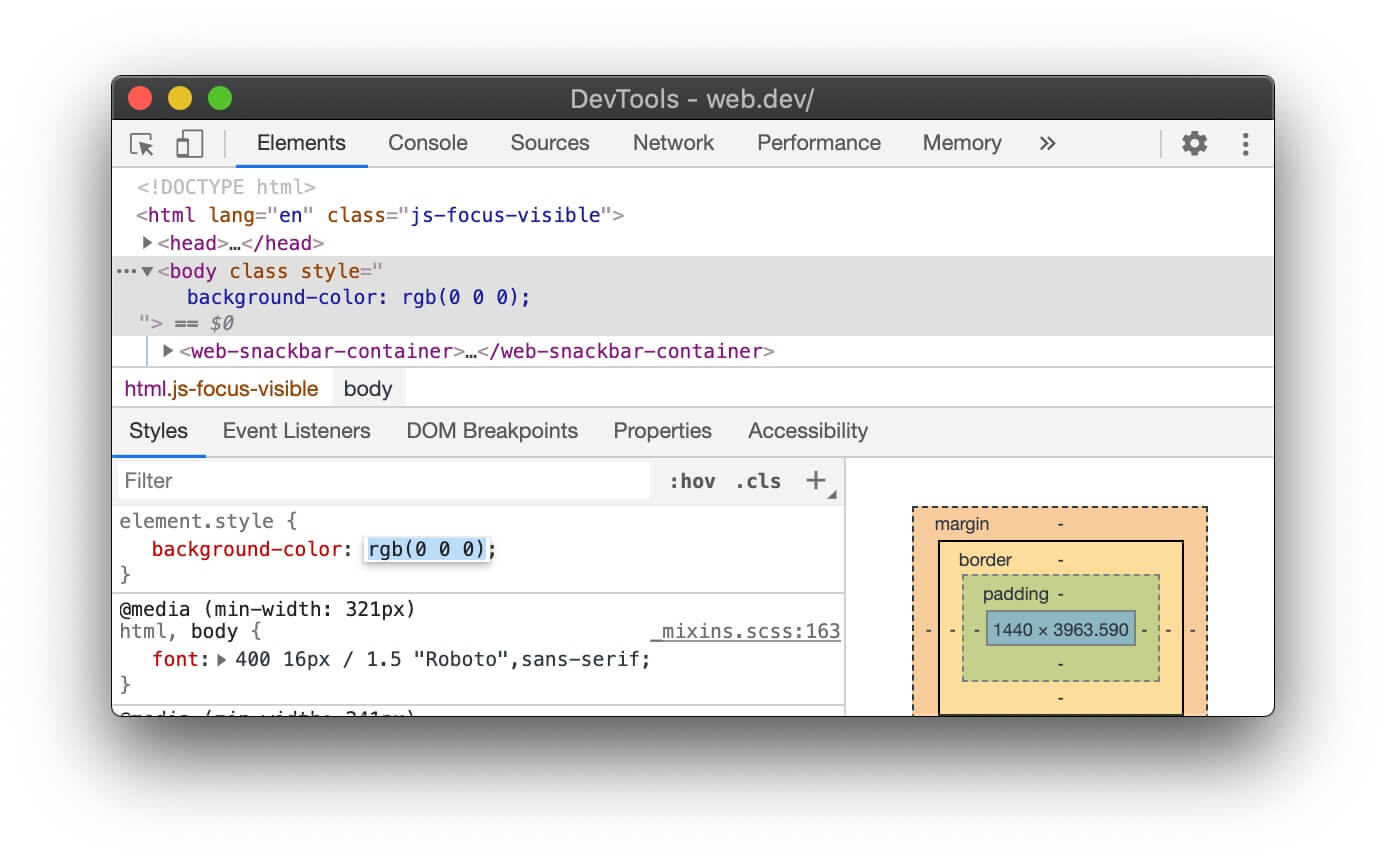Expand the head element node
1386x864 pixels.
pyautogui.click(x=146, y=242)
